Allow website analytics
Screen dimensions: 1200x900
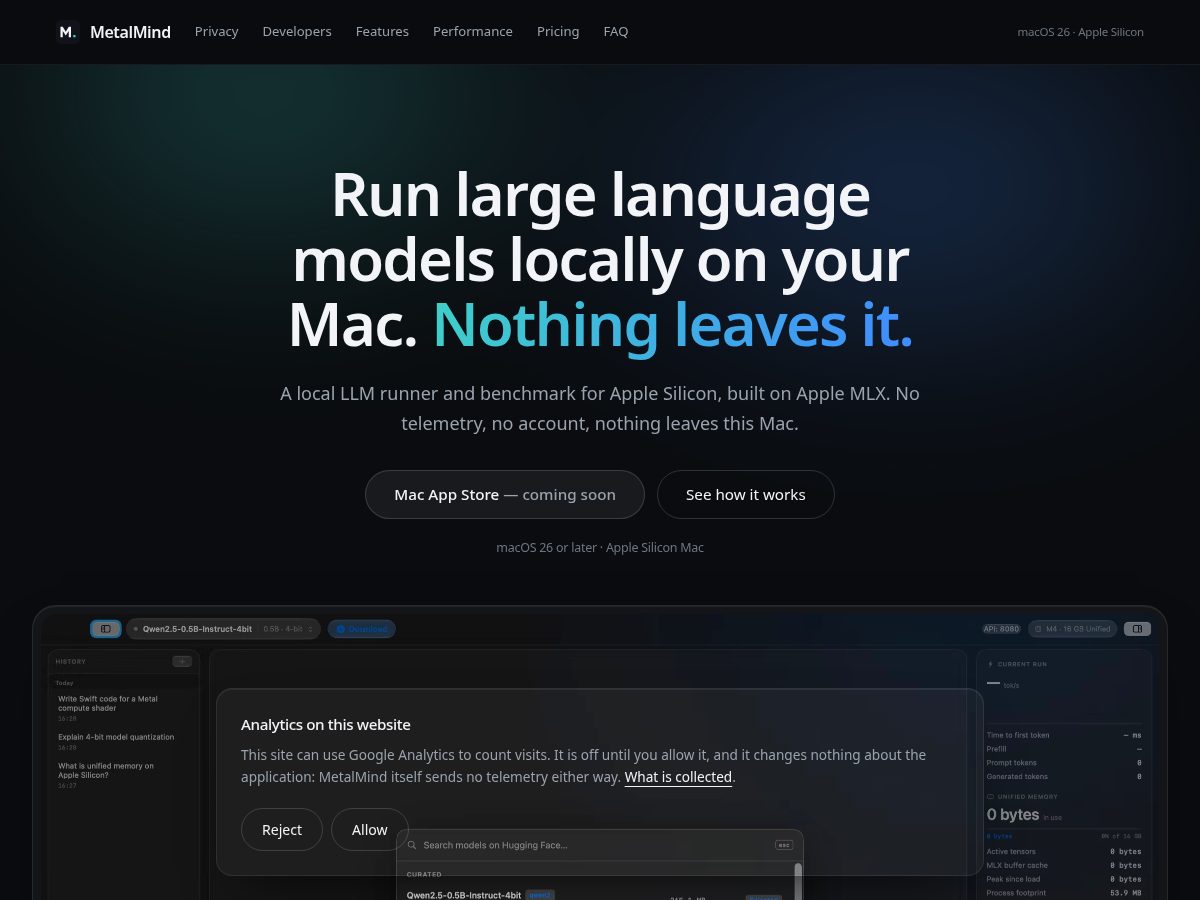point(370,830)
